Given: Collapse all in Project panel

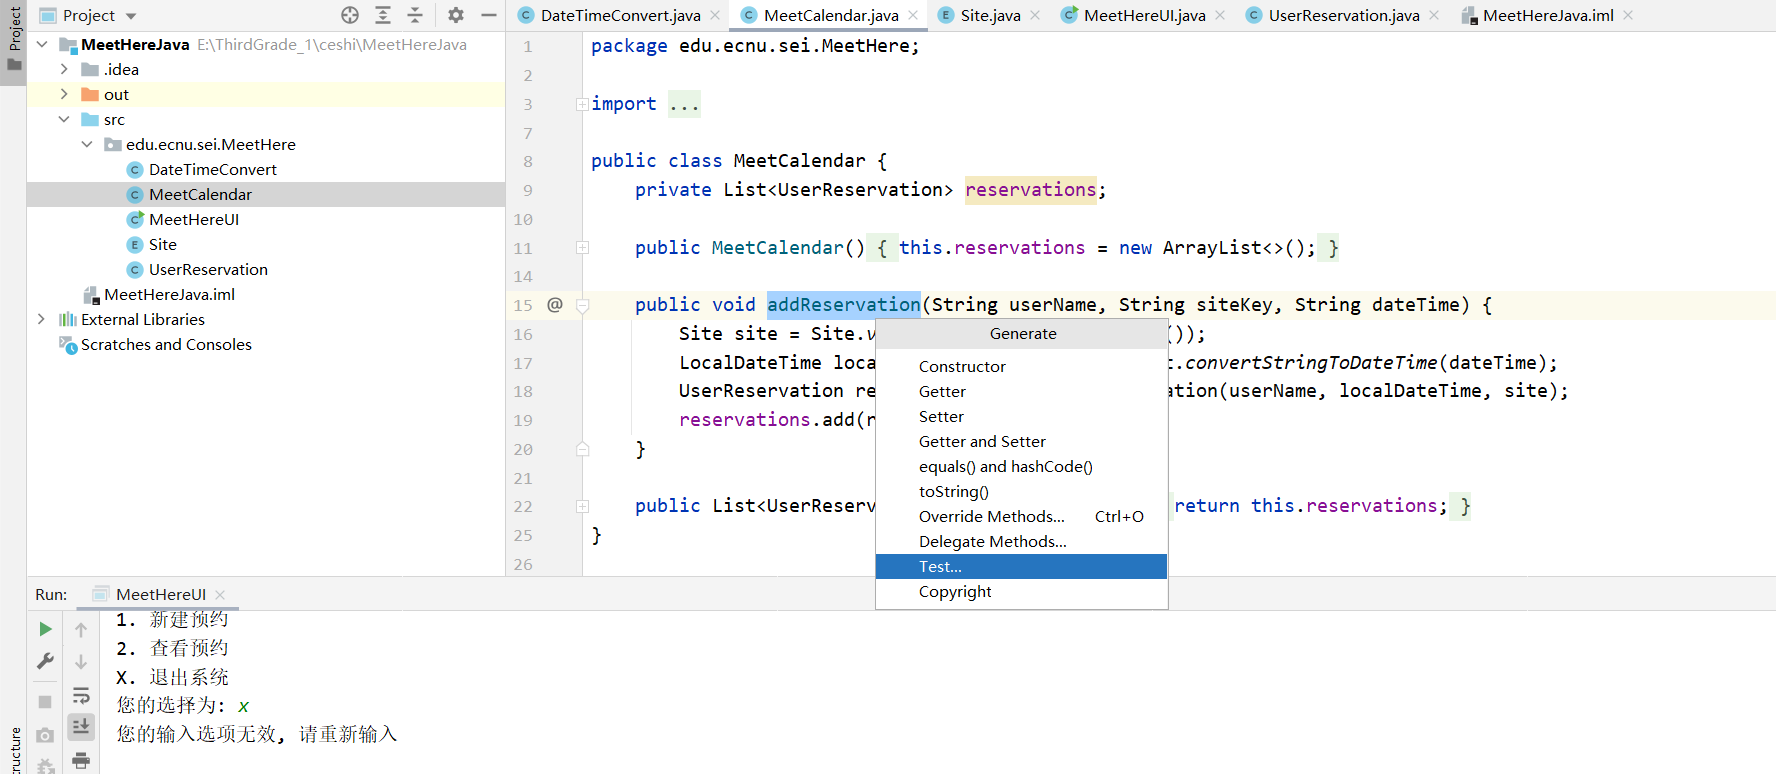Looking at the screenshot, I should pyautogui.click(x=415, y=15).
